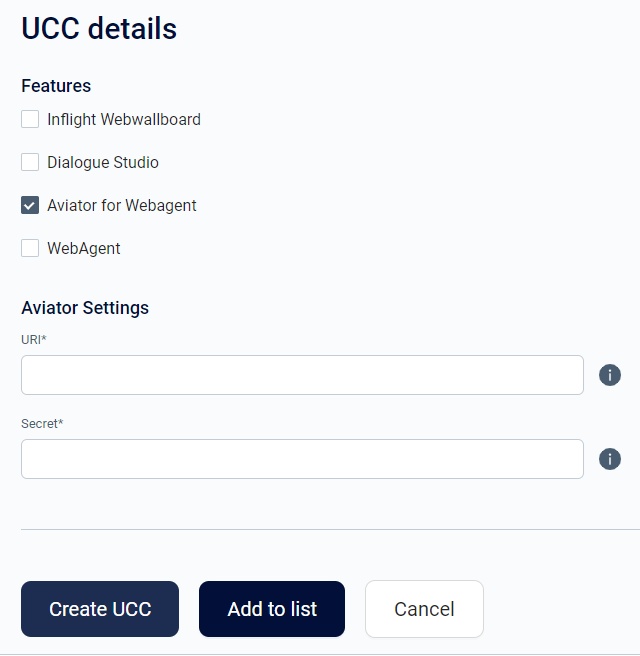Click the Features section heading
The image size is (640, 656).
point(56,86)
